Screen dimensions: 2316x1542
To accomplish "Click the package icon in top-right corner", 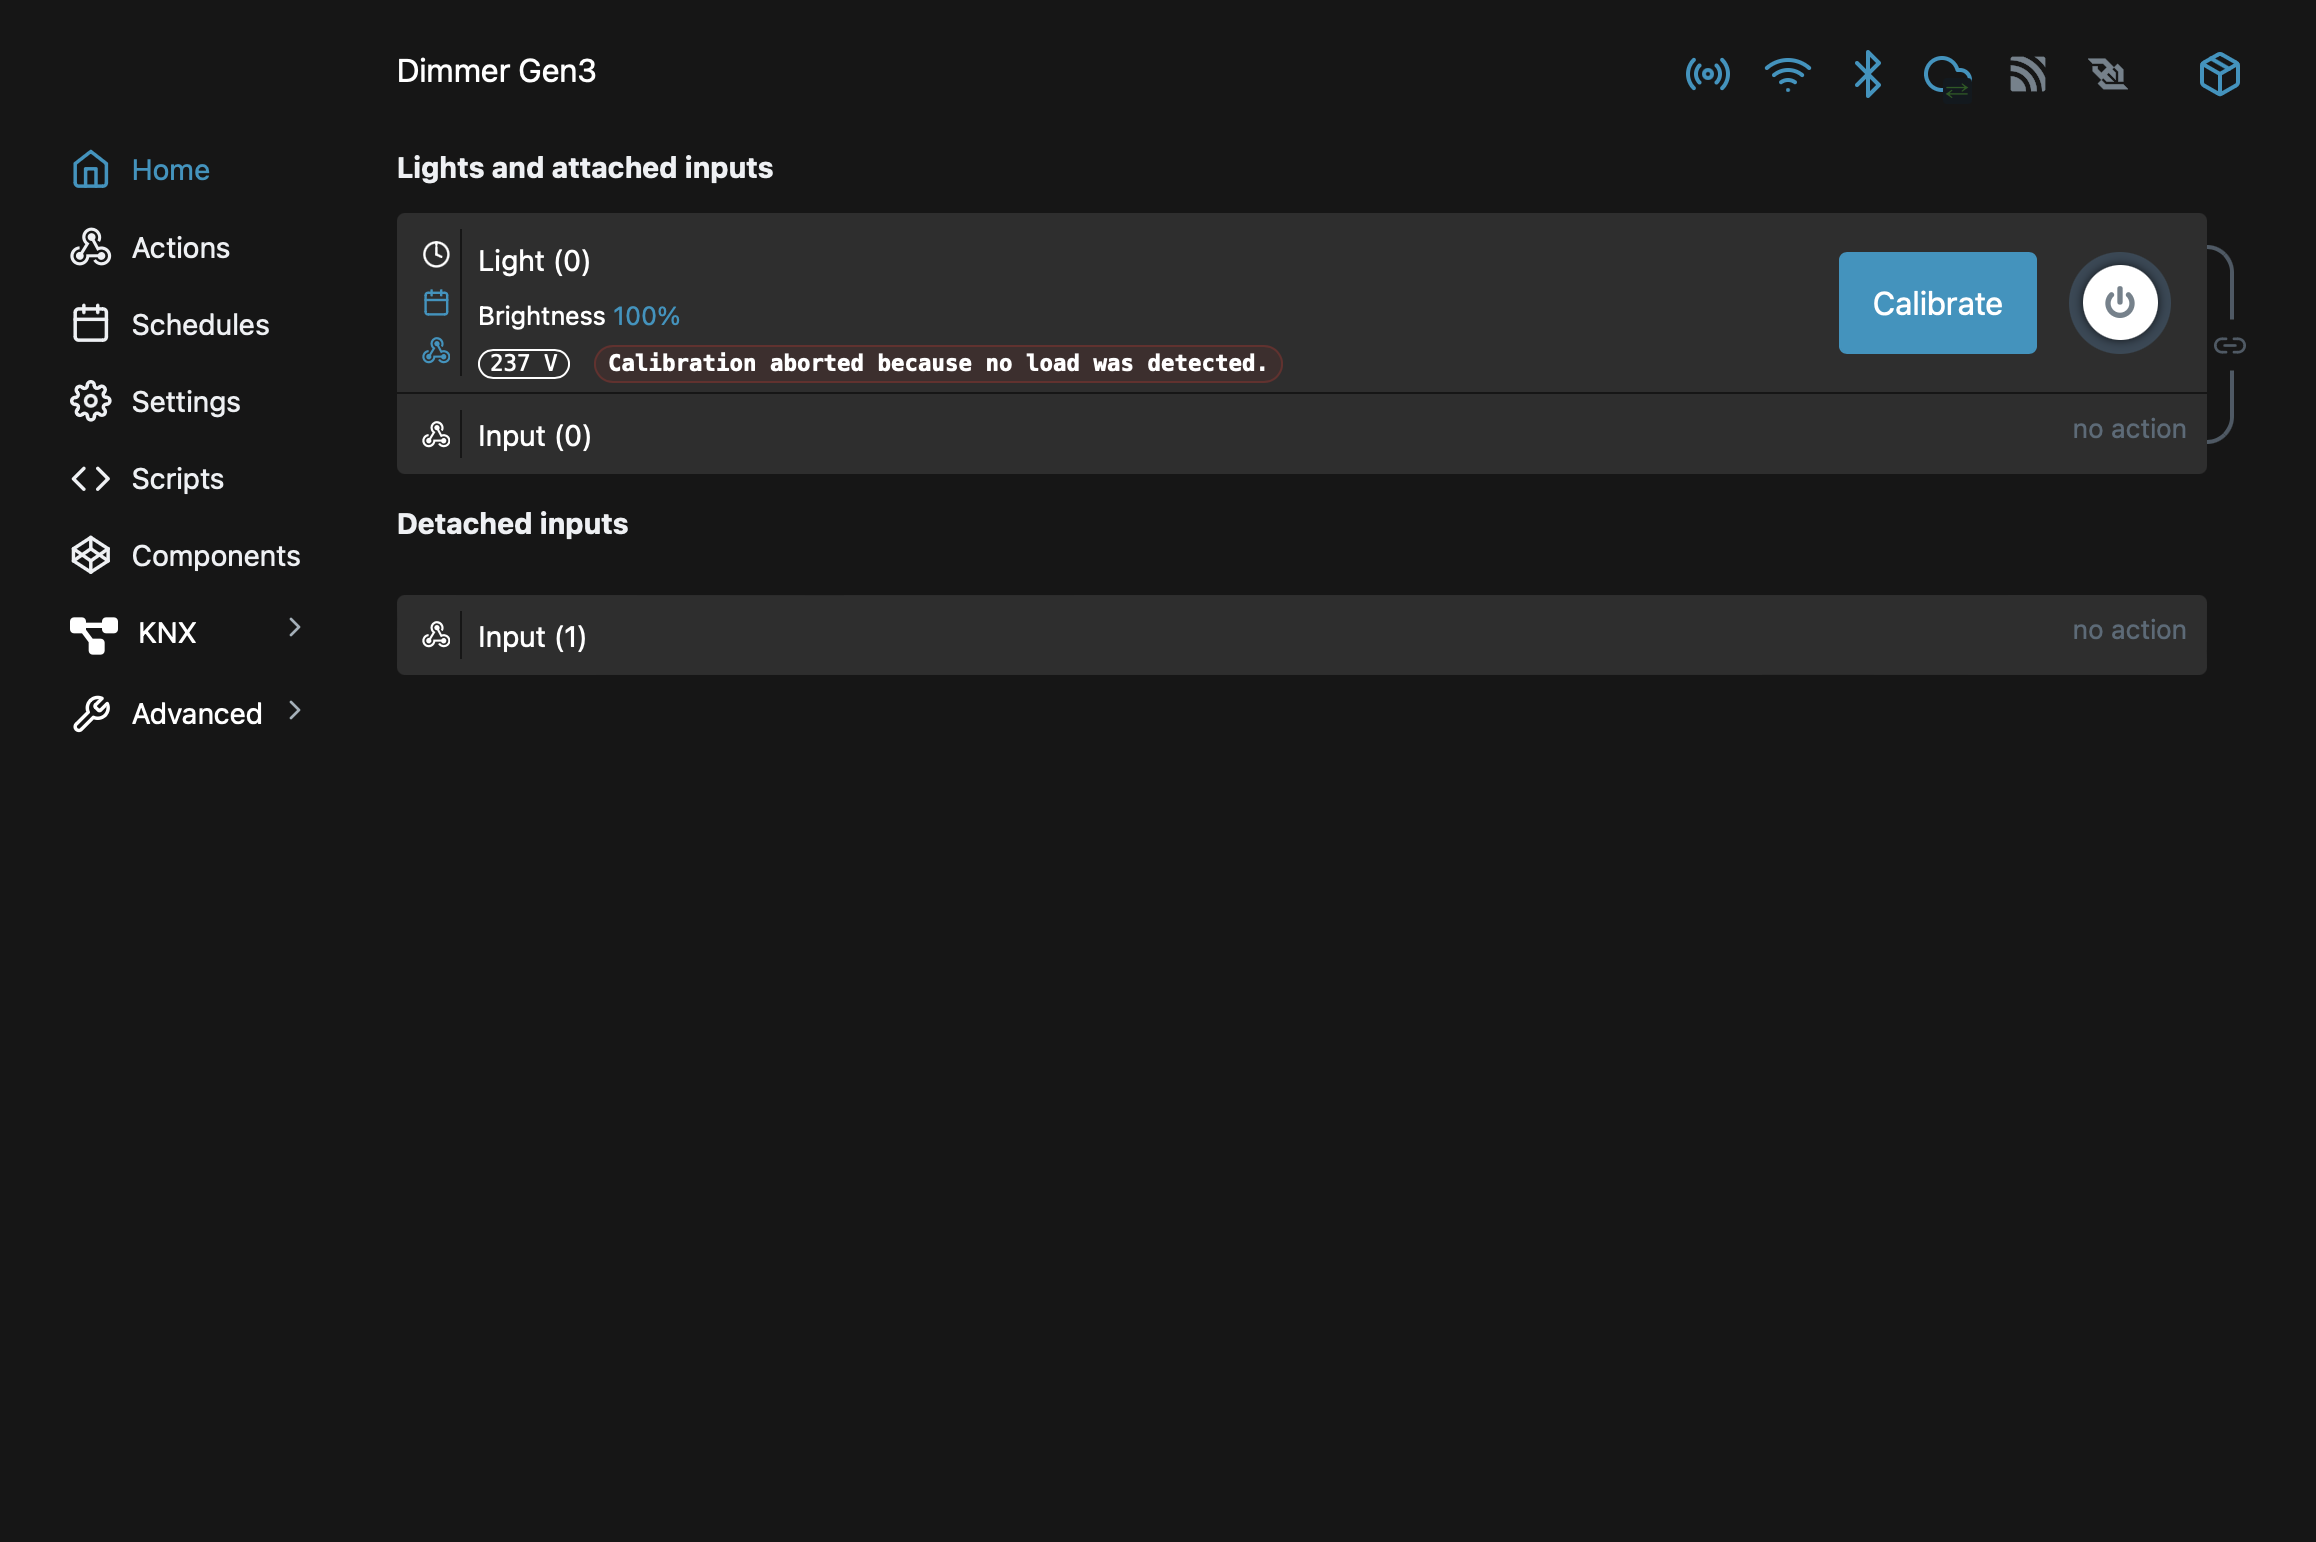I will (x=2218, y=73).
